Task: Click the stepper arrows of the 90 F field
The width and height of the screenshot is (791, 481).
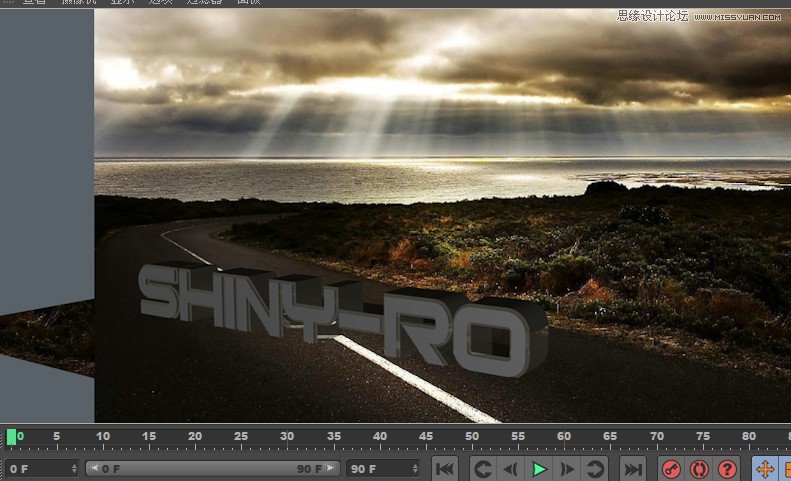Action: pyautogui.click(x=415, y=469)
